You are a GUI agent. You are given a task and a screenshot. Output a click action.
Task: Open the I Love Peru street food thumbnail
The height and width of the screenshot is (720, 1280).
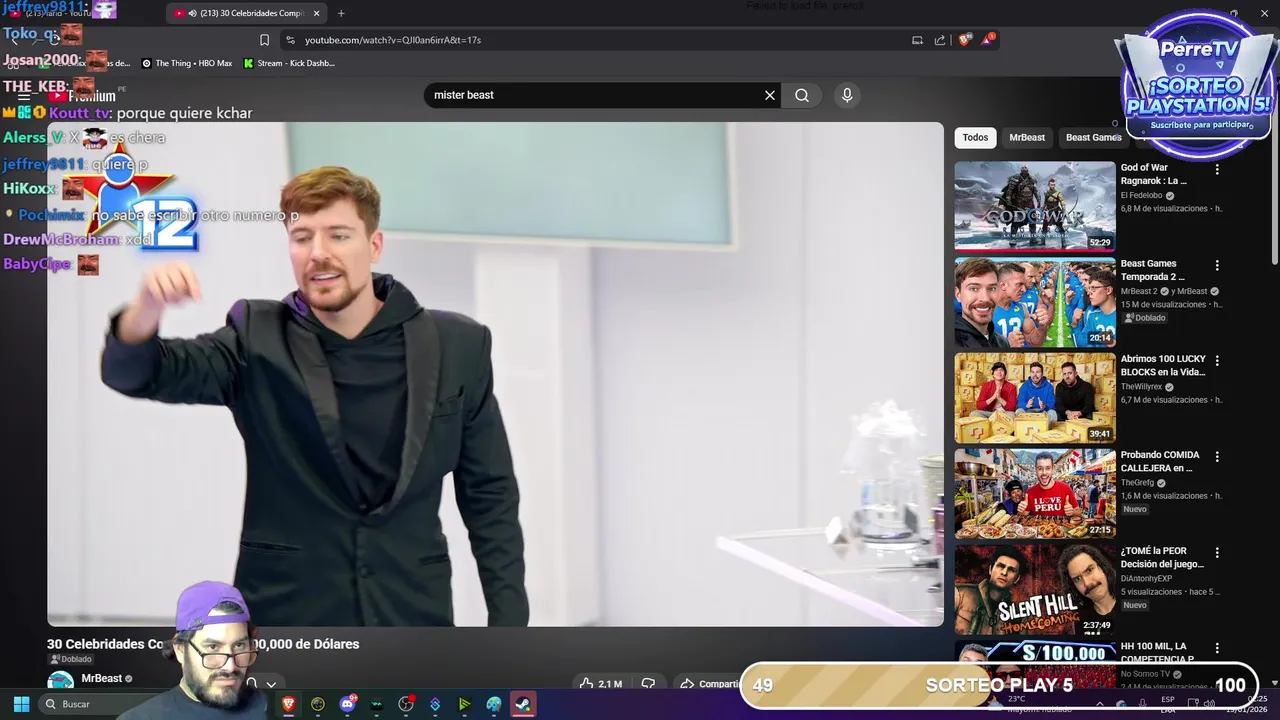1034,493
